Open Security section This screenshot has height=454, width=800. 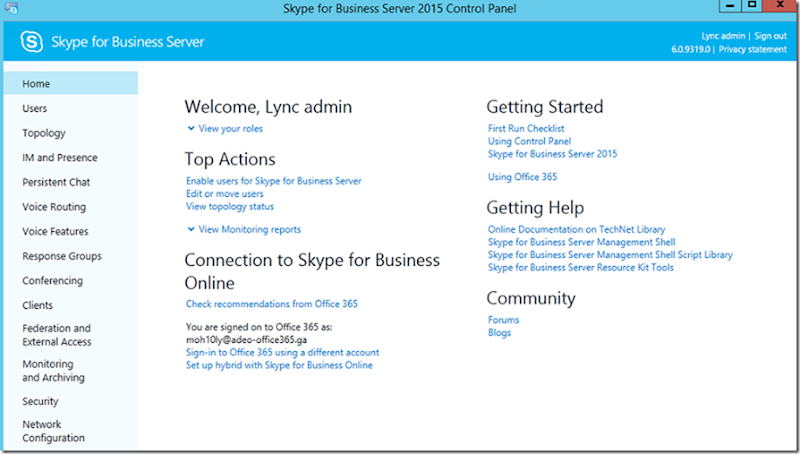40,401
